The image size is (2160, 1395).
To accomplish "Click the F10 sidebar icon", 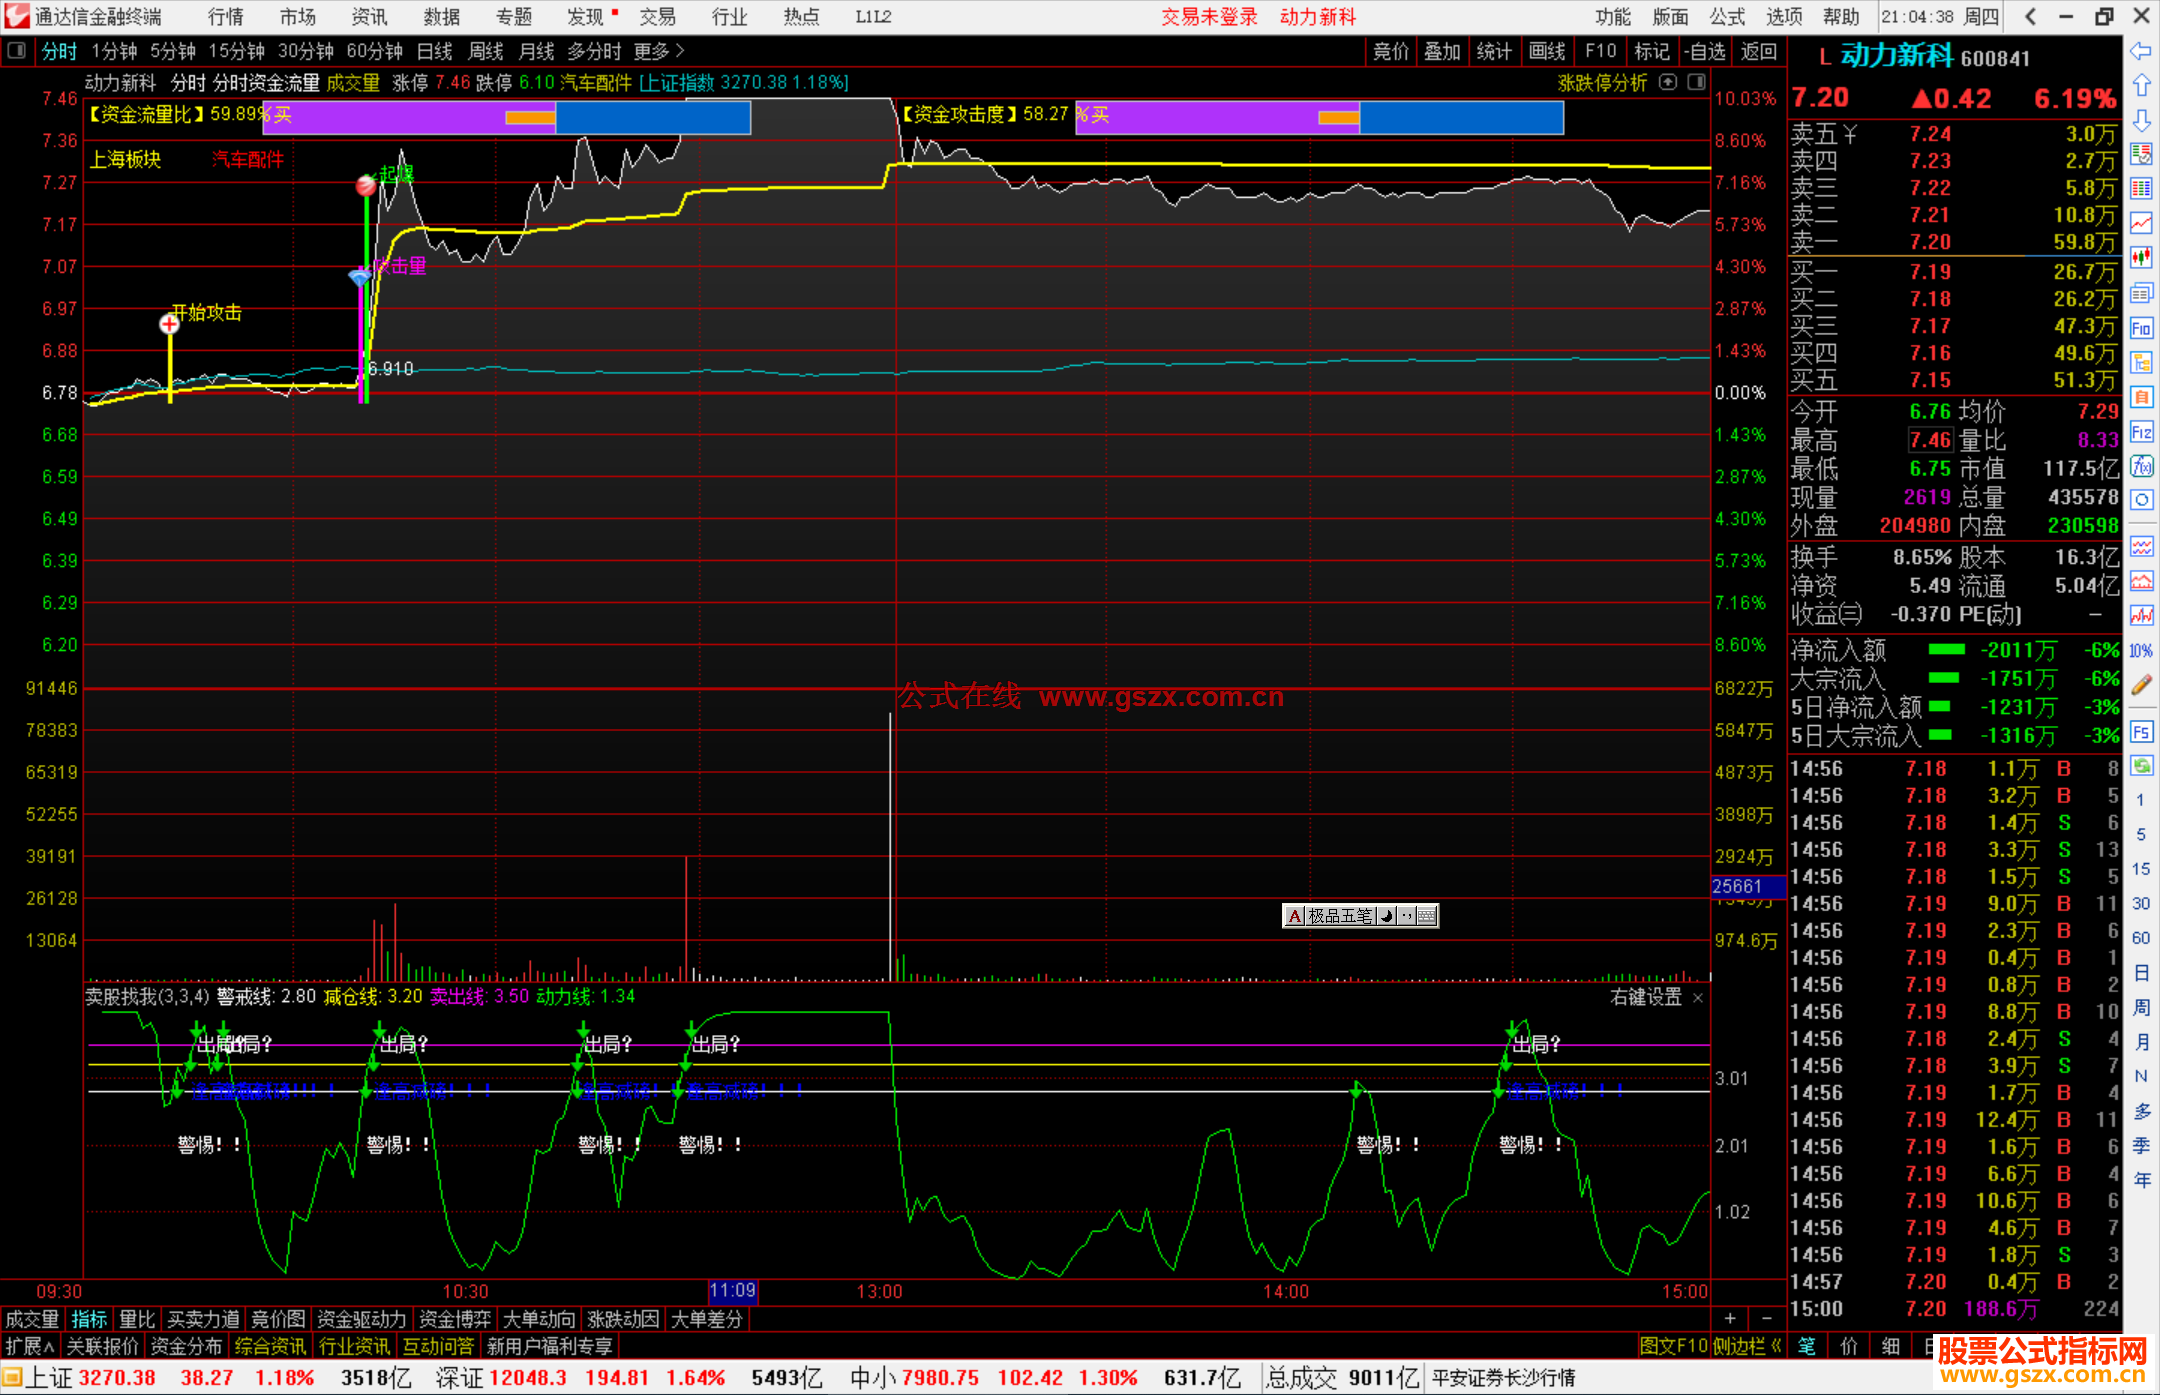I will (x=2141, y=329).
